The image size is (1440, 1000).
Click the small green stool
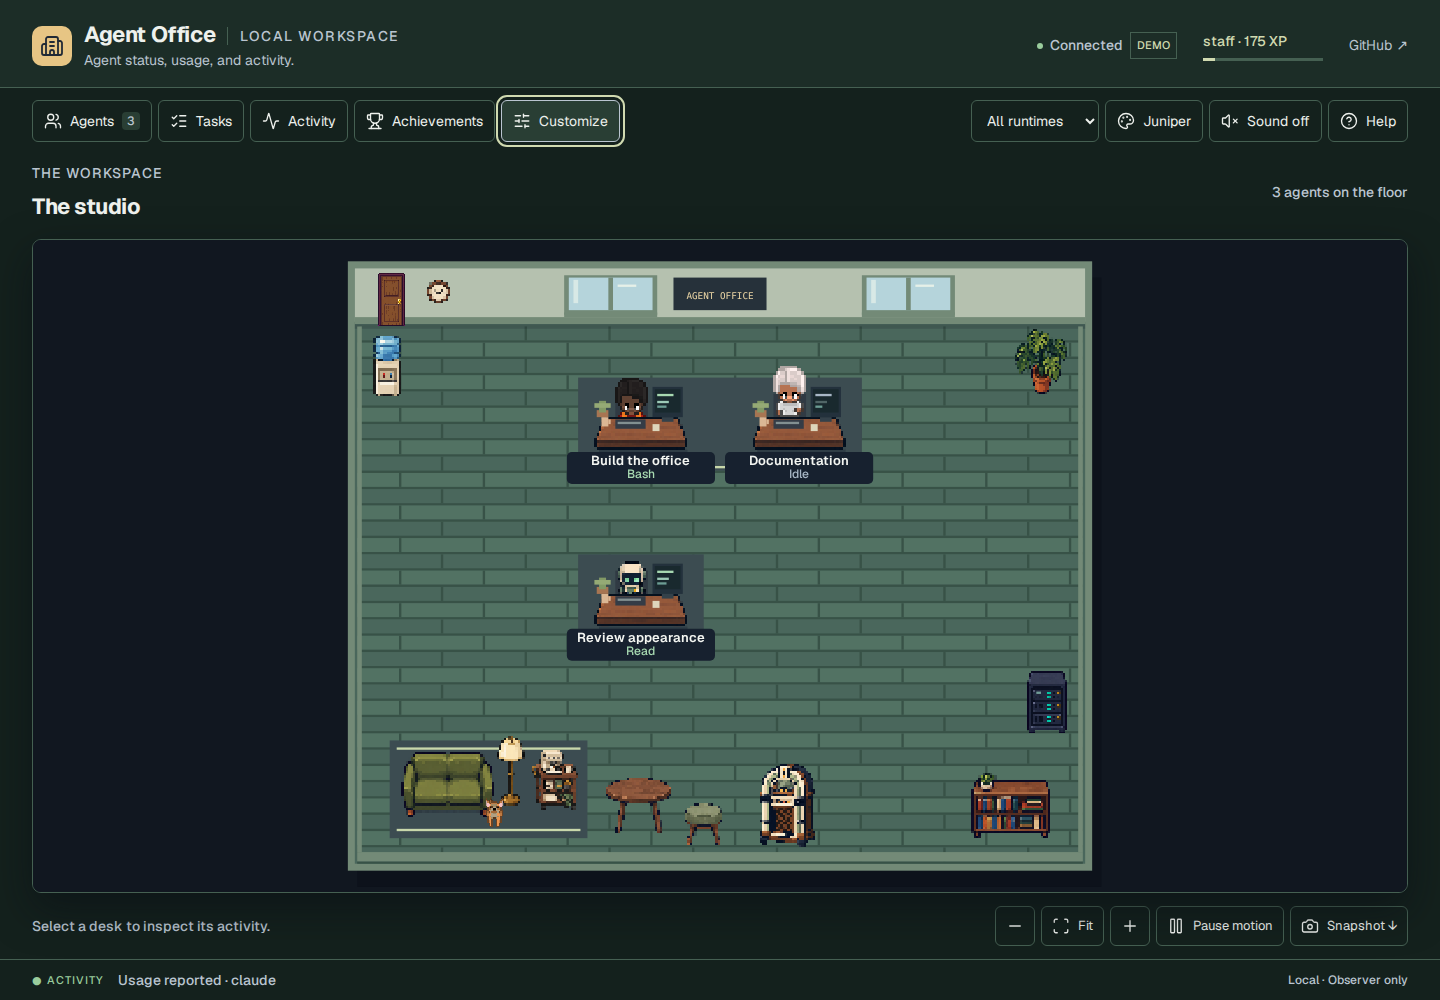tap(703, 822)
